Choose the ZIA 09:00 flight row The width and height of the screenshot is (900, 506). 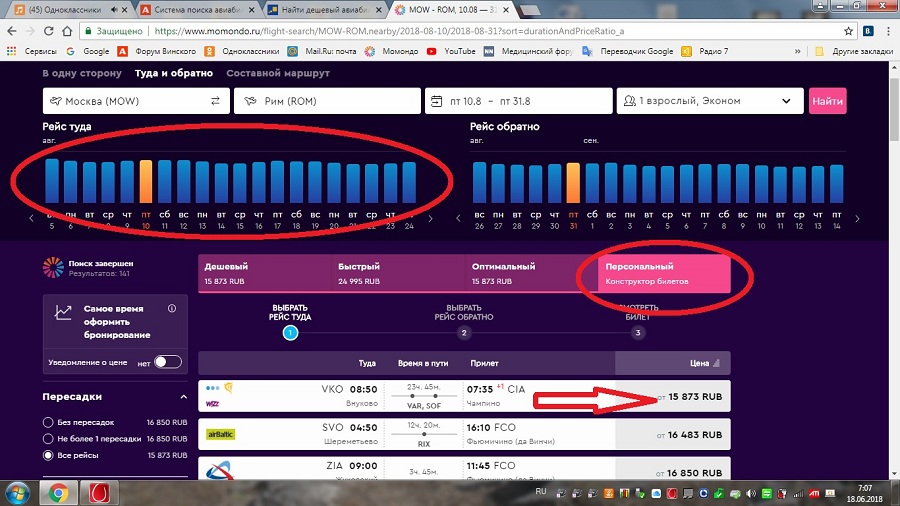(464, 469)
